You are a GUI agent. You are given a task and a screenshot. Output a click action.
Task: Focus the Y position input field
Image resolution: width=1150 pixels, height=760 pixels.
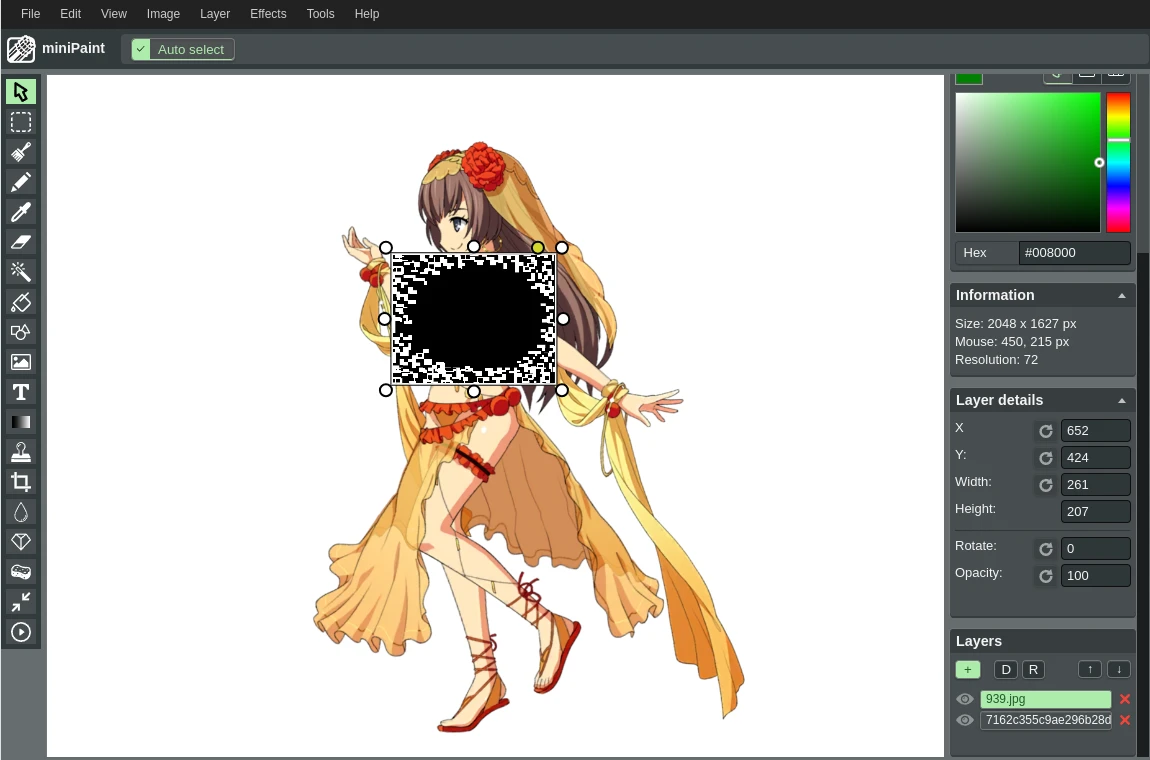pyautogui.click(x=1096, y=458)
